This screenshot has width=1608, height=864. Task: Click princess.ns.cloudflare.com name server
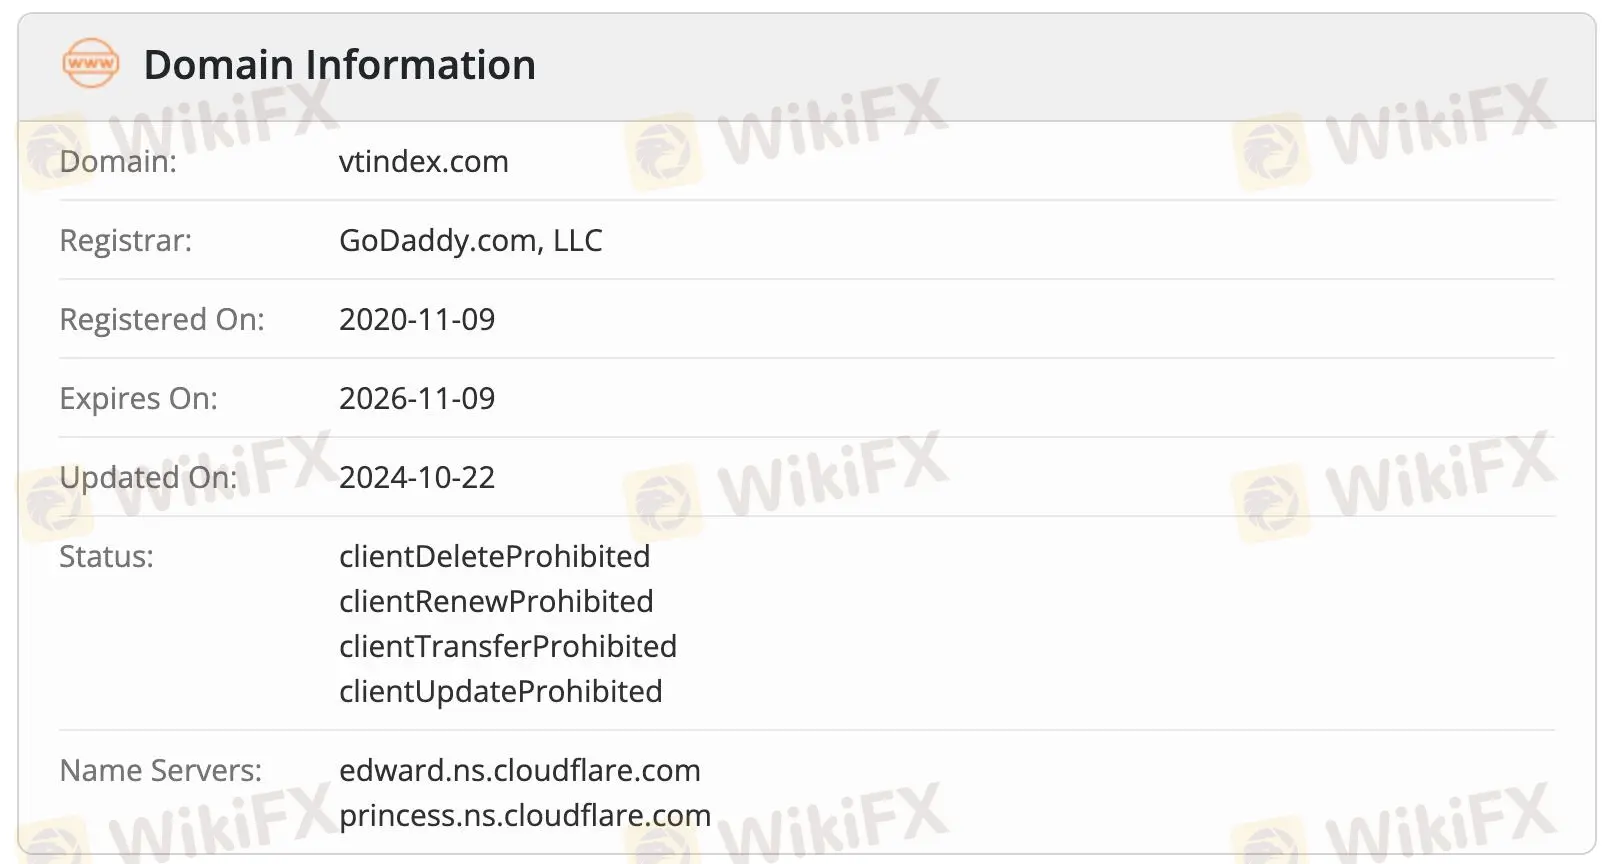click(x=525, y=815)
